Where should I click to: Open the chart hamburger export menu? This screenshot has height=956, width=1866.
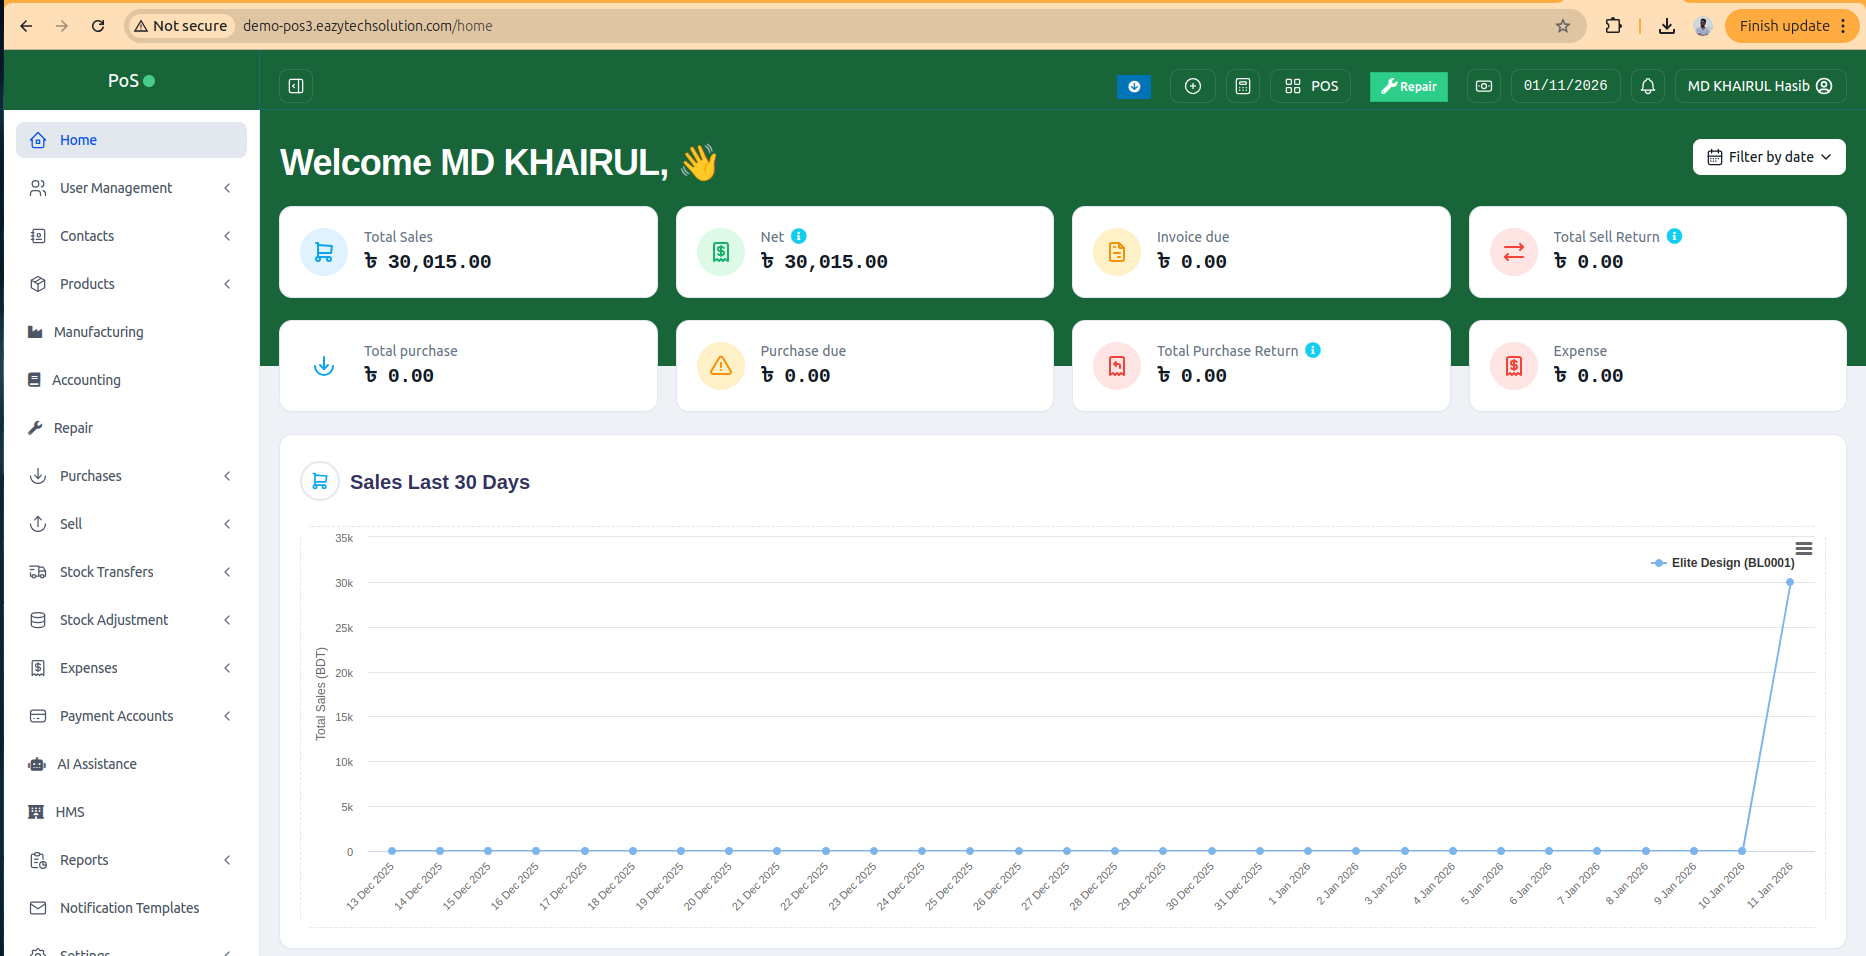(x=1803, y=548)
